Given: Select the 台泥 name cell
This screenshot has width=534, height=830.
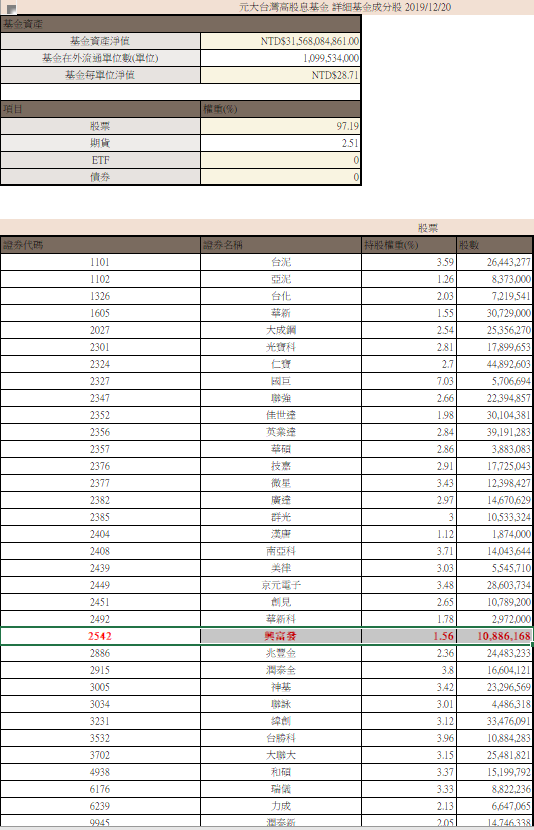Looking at the screenshot, I should pyautogui.click(x=281, y=262).
